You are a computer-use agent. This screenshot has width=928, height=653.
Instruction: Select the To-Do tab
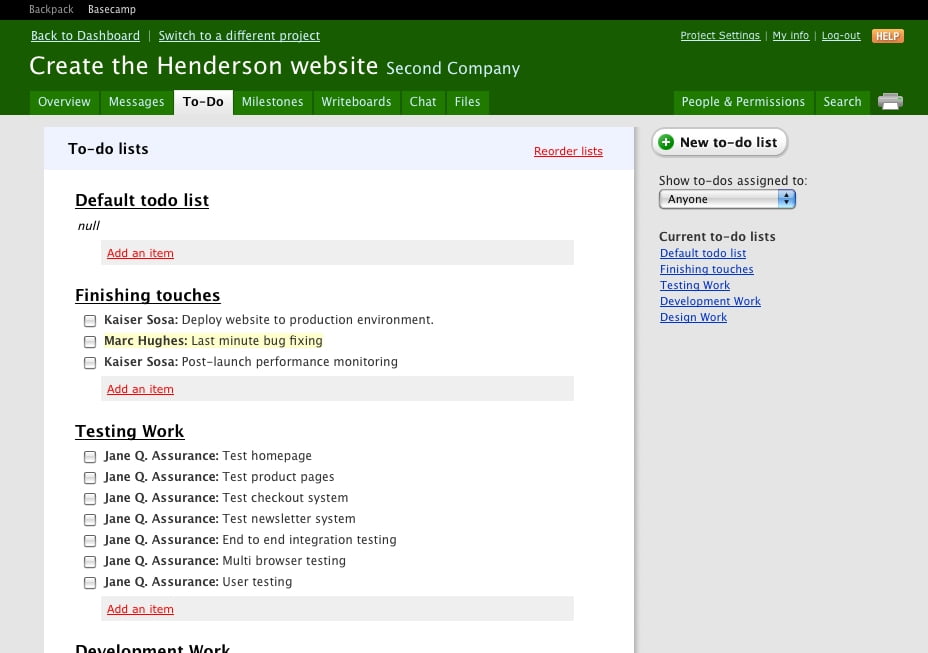203,102
